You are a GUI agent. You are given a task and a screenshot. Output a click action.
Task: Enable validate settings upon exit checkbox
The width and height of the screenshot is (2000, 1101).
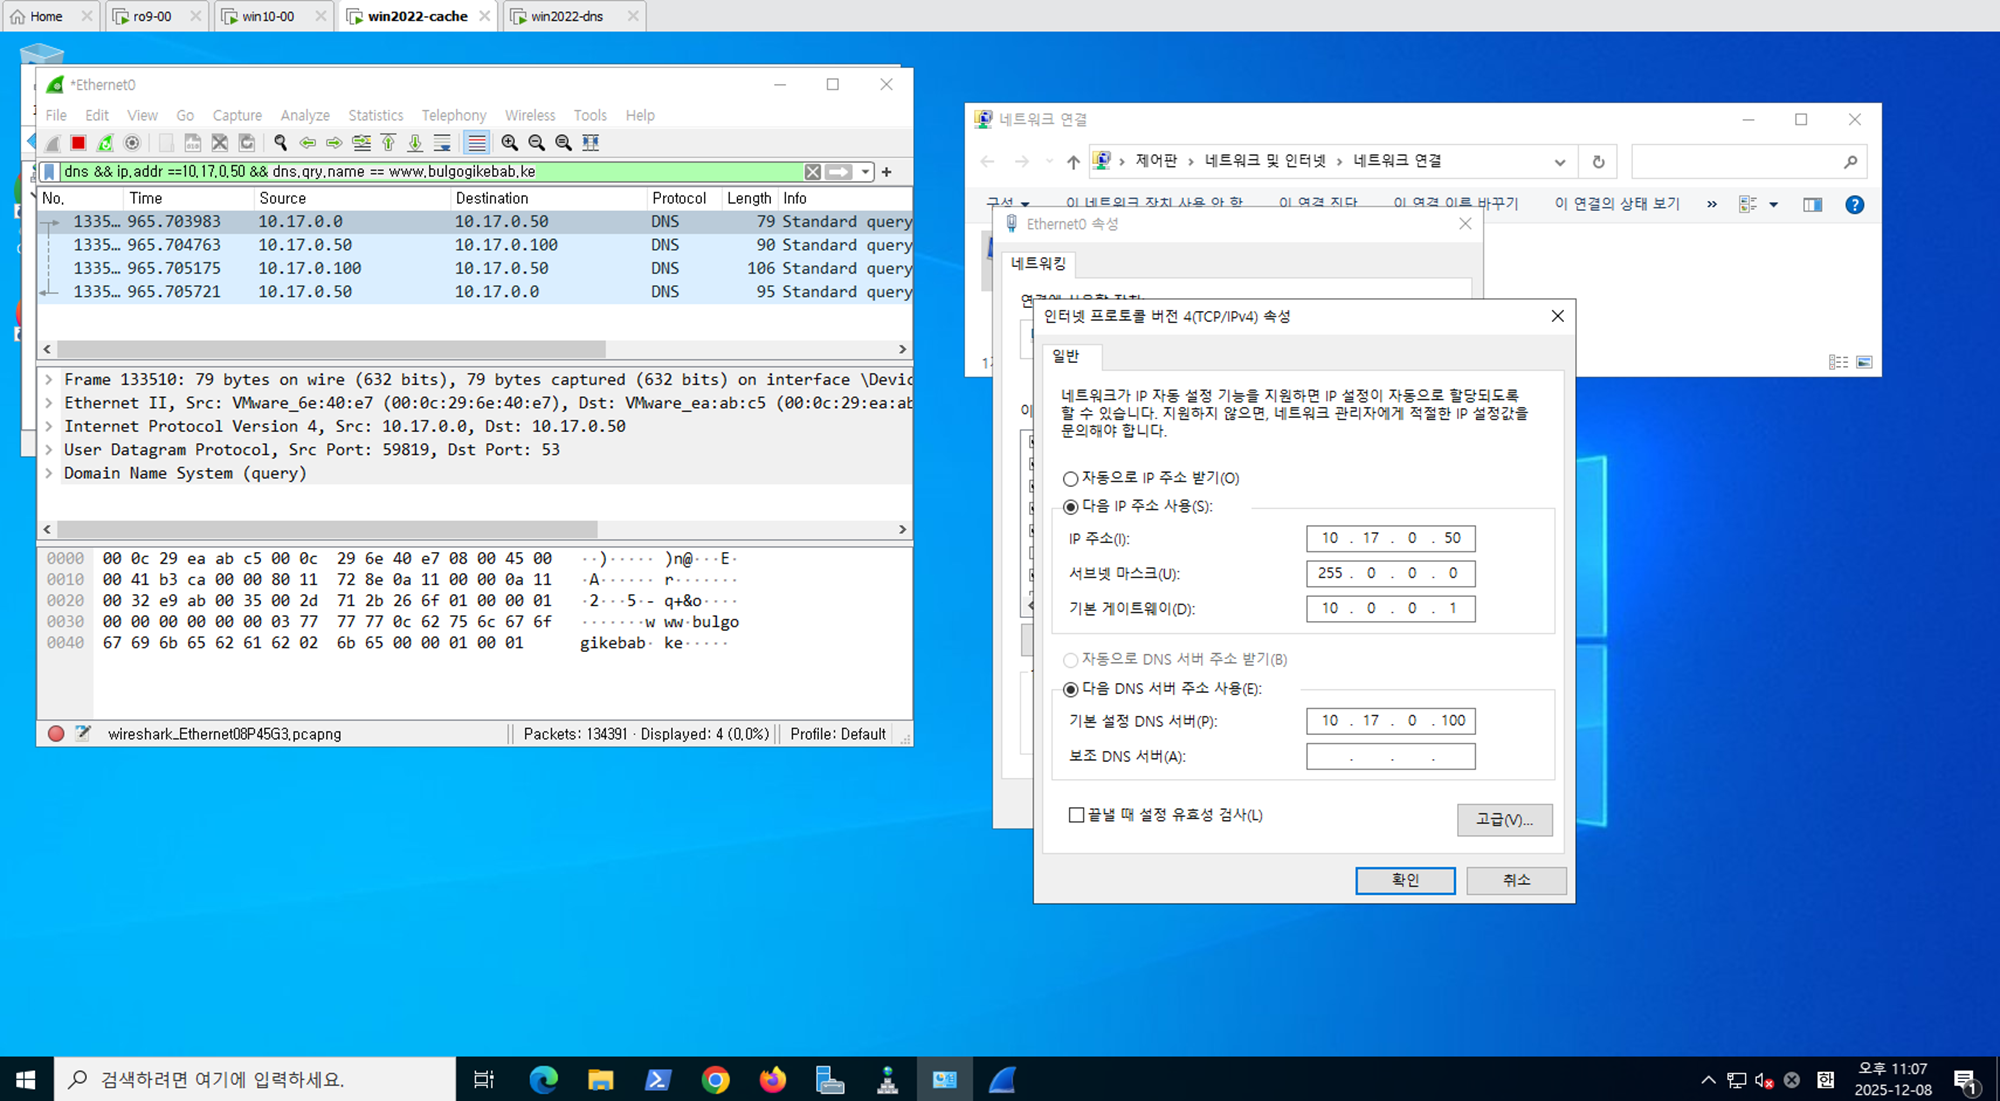(1077, 815)
